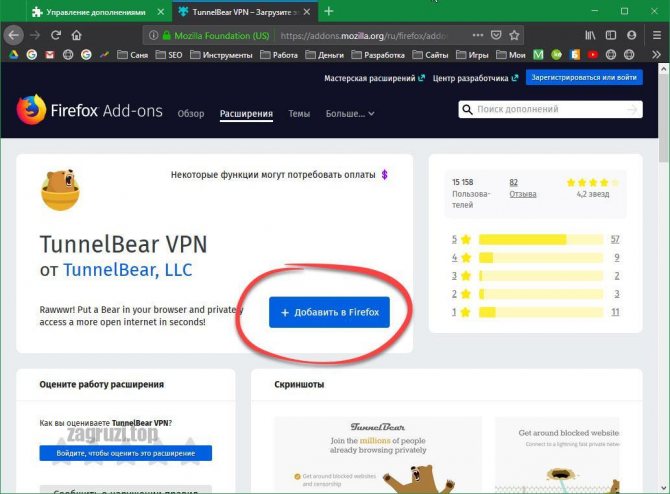This screenshot has height=494, width=670.
Task: Open the Игры bookmarks folder
Action: [x=472, y=55]
